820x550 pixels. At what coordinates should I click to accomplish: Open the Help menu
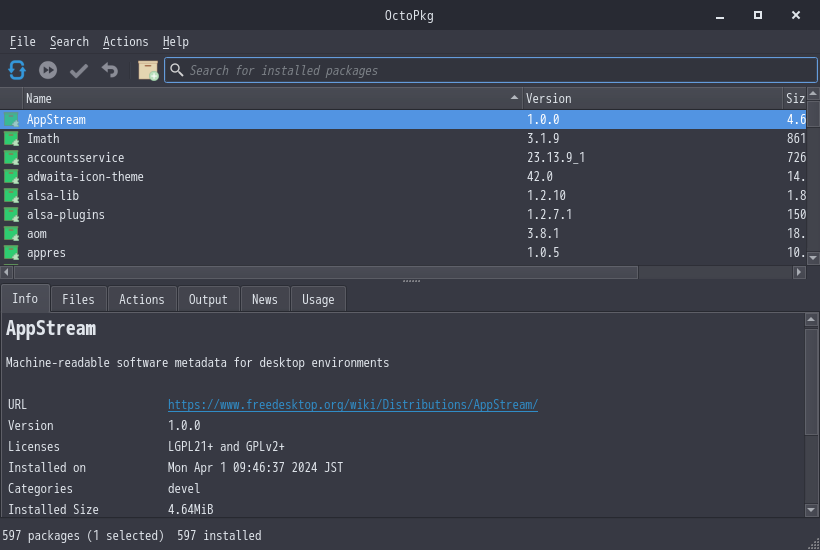click(x=175, y=42)
